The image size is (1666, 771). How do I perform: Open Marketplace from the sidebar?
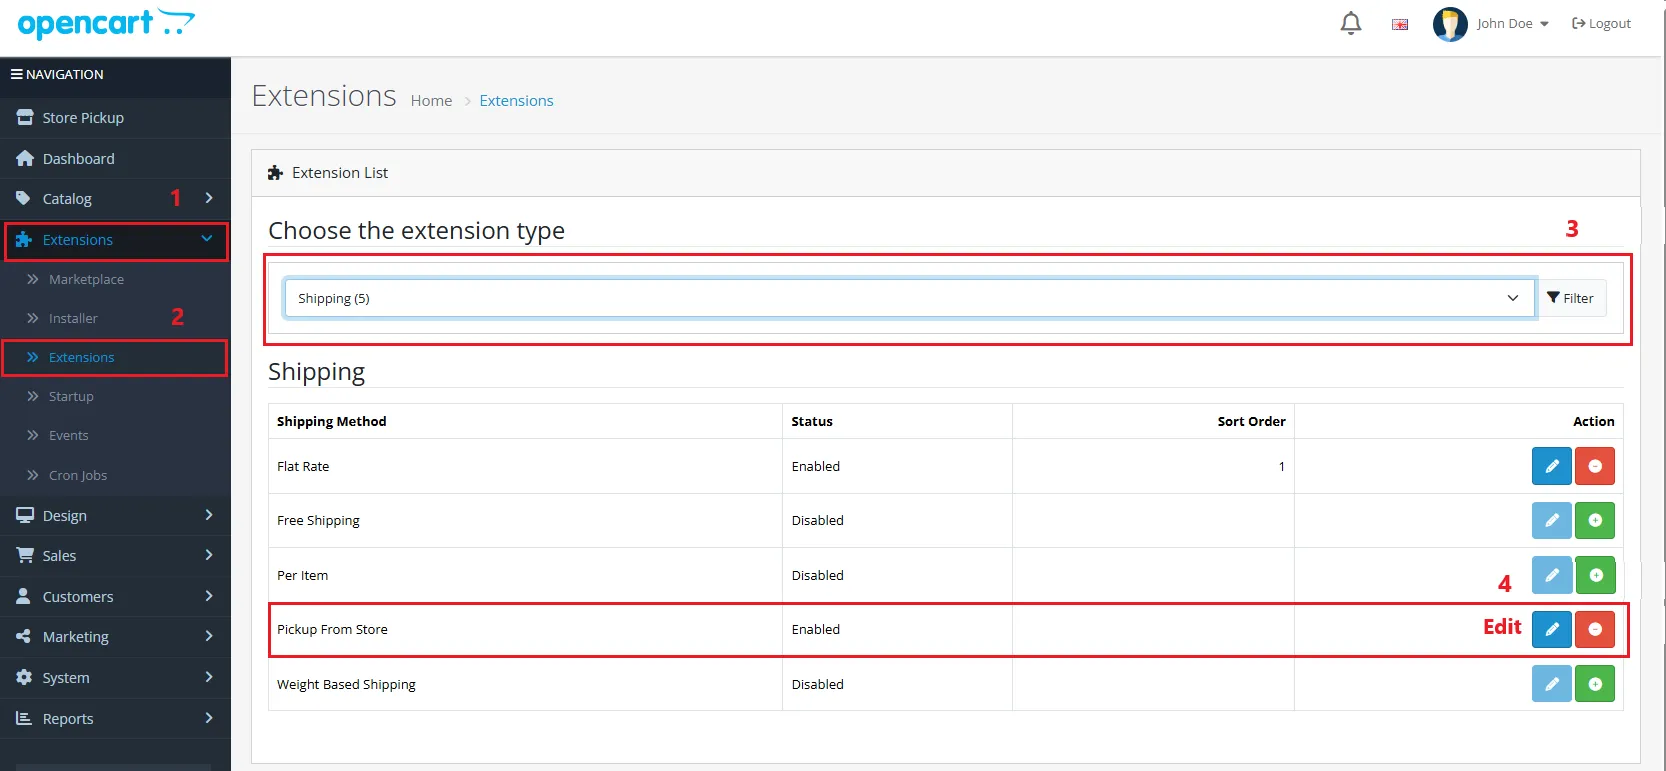86,279
